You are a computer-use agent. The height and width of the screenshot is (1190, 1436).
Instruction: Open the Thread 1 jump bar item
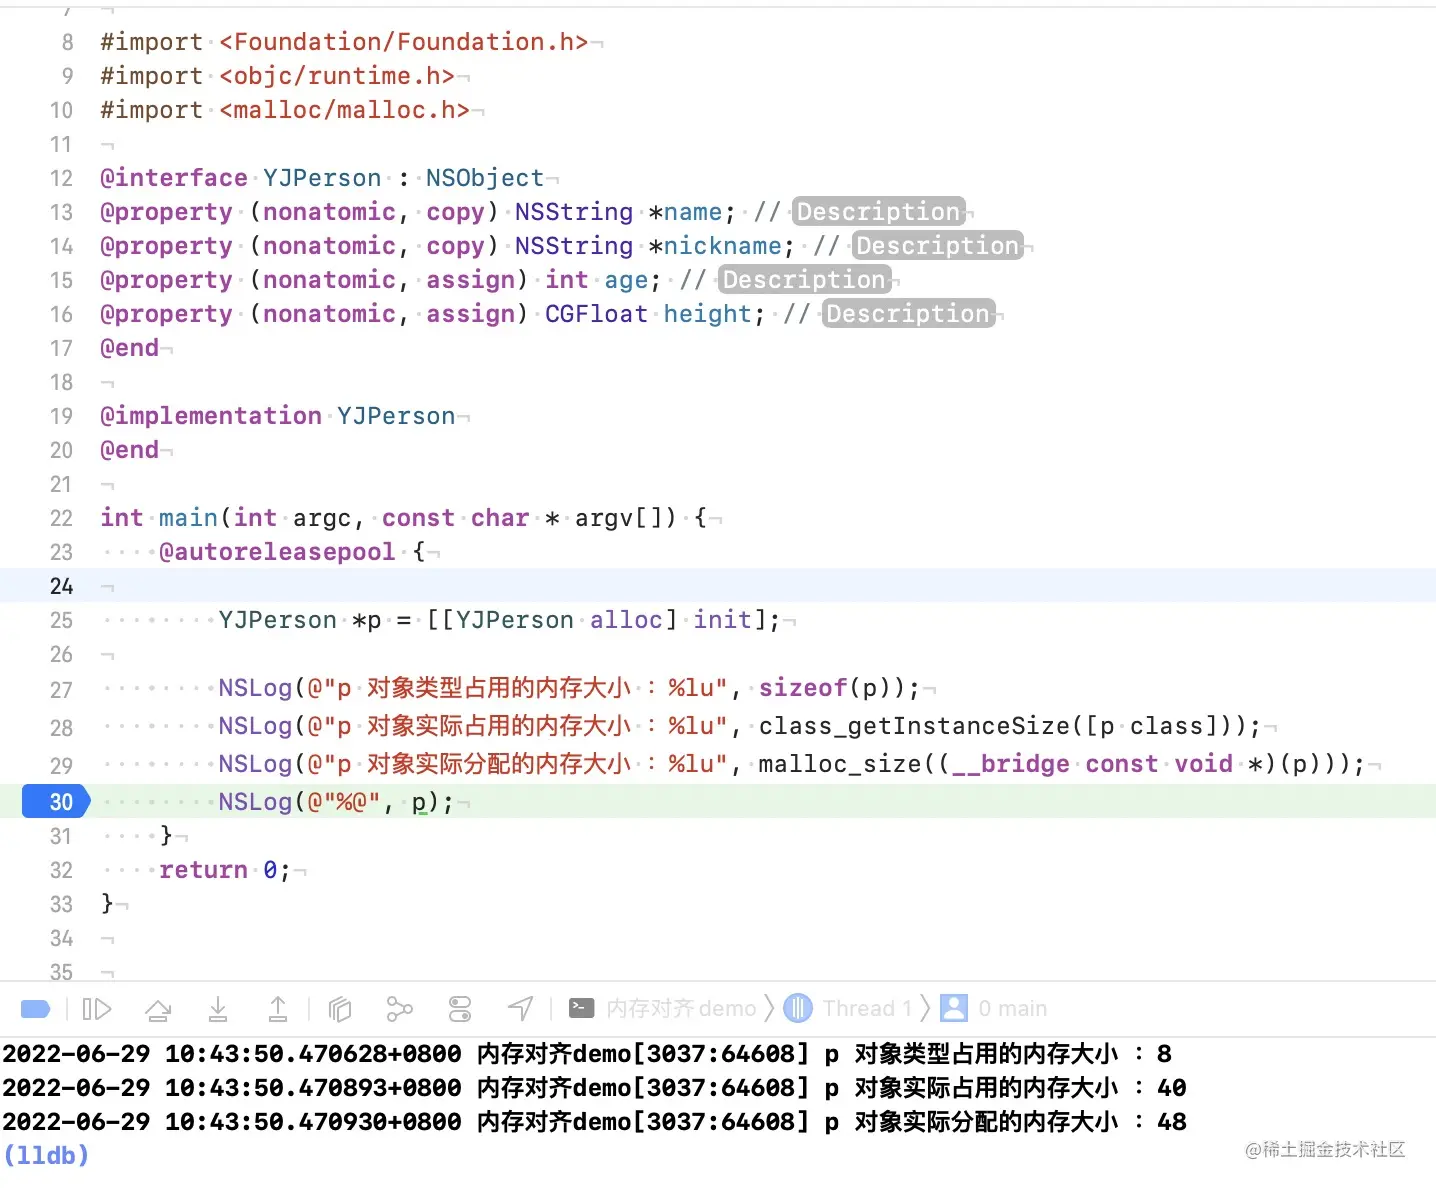click(x=867, y=1008)
